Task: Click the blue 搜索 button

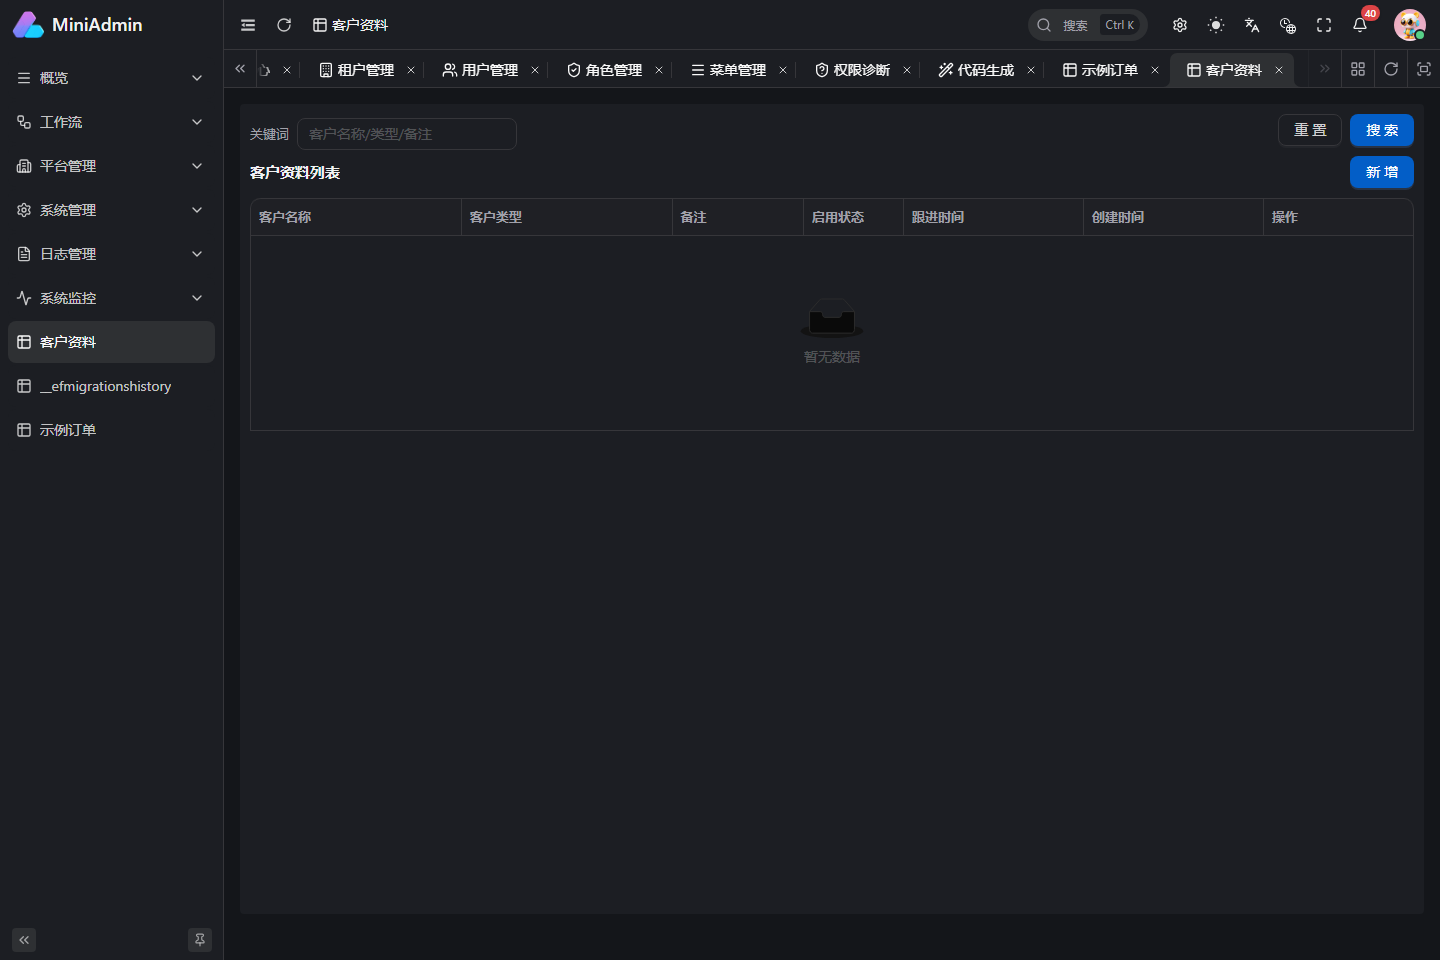Action: pyautogui.click(x=1382, y=130)
